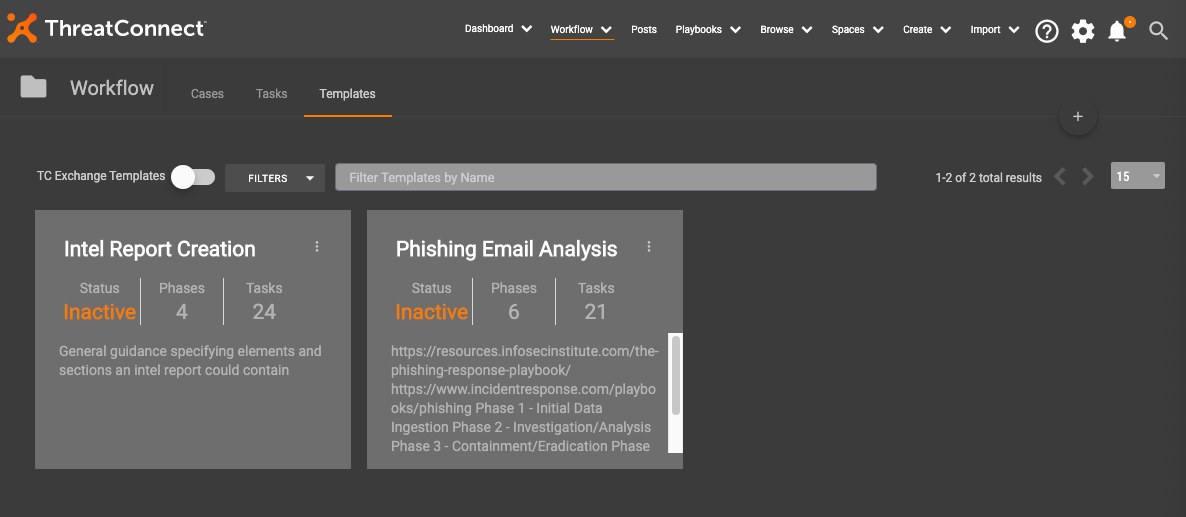Select the Templates tab

click(x=347, y=94)
